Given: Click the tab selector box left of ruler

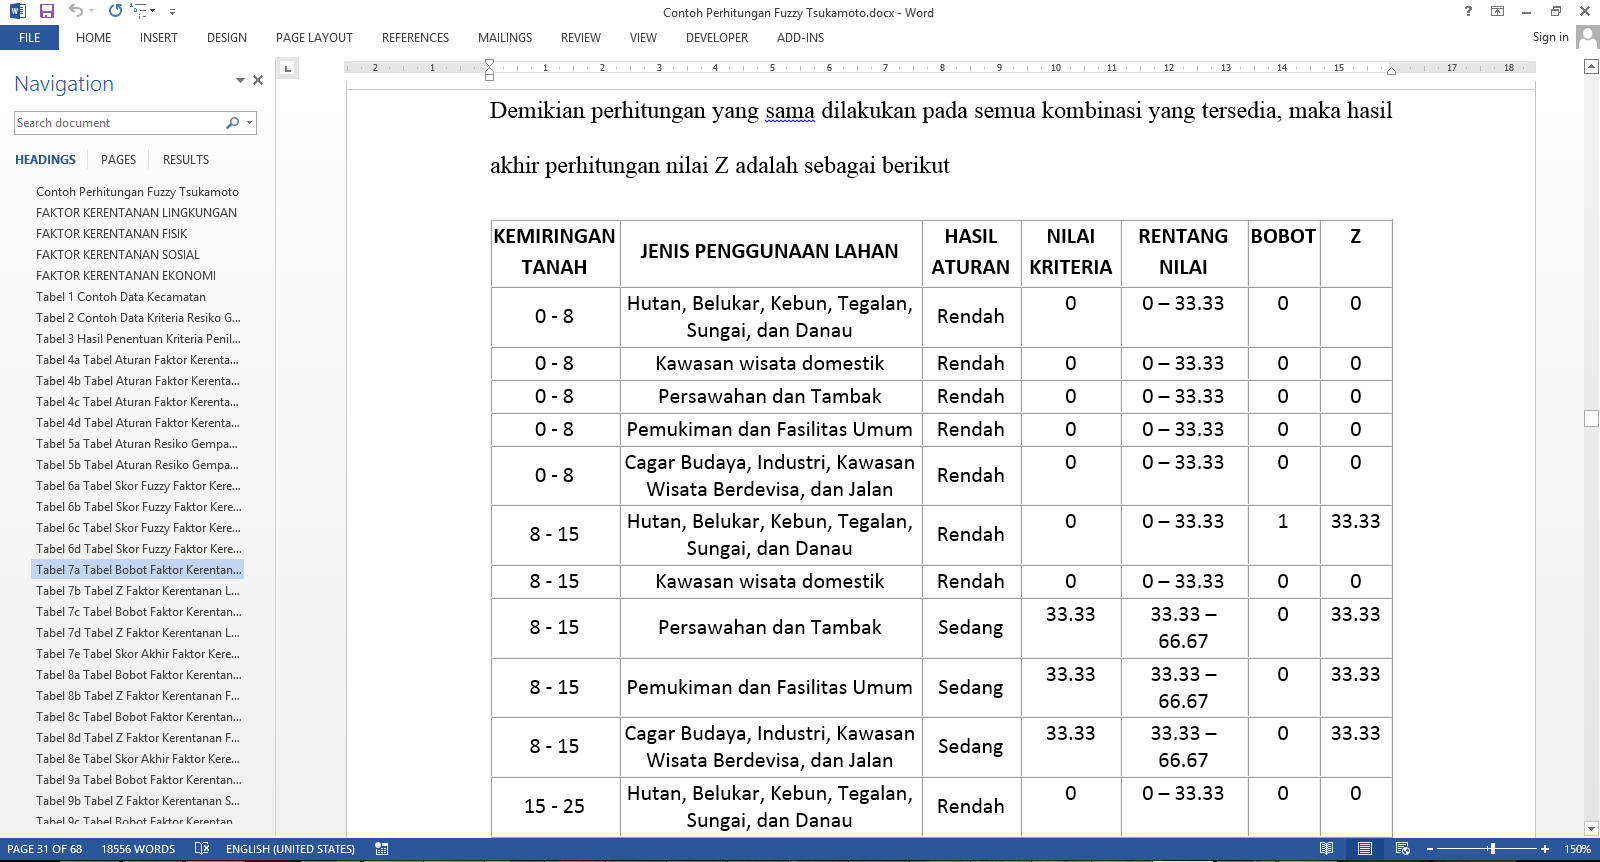Looking at the screenshot, I should pos(287,68).
